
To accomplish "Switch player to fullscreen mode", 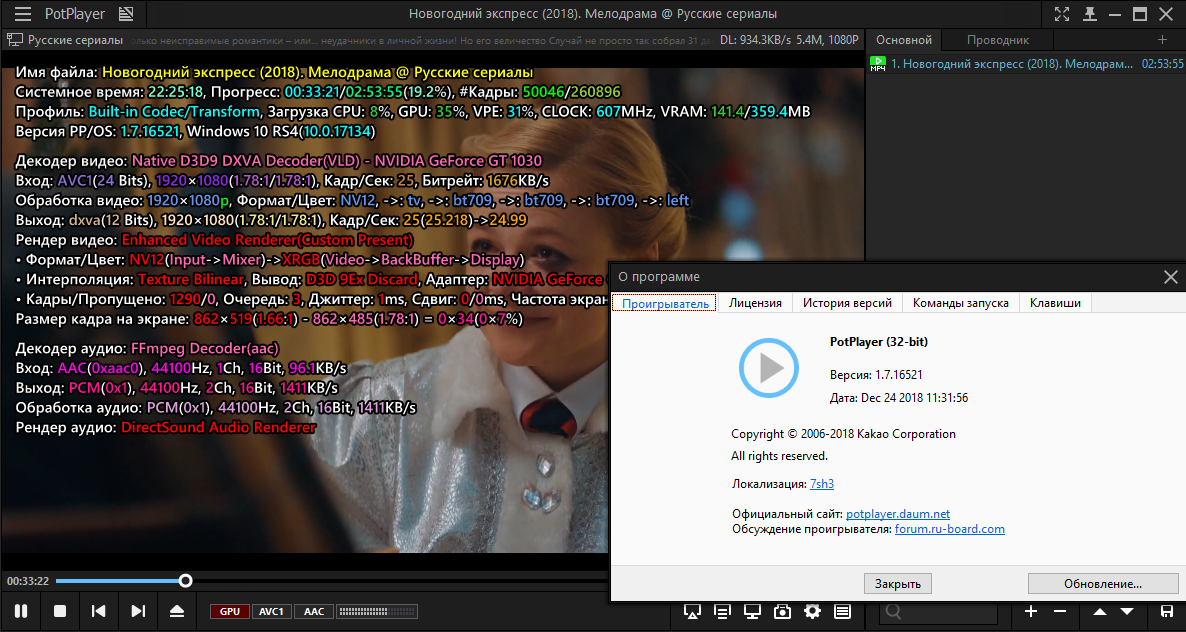I will click(x=1062, y=14).
